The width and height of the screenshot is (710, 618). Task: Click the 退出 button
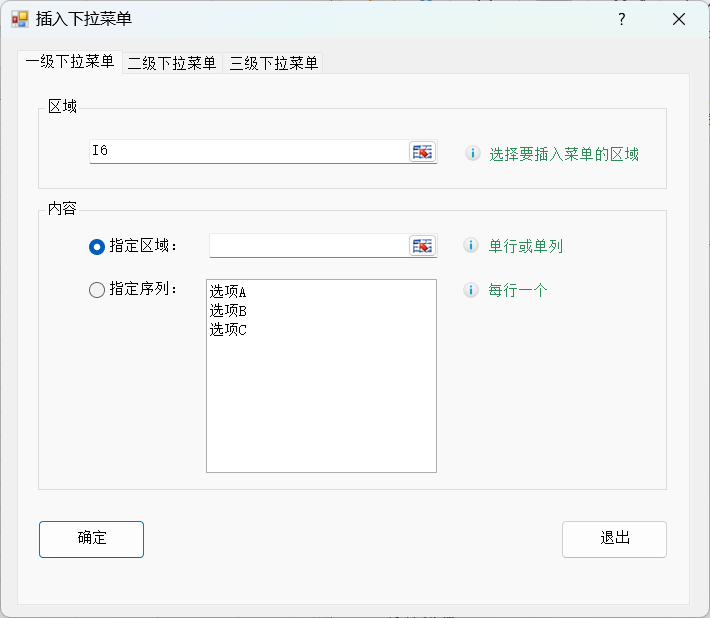coord(614,539)
